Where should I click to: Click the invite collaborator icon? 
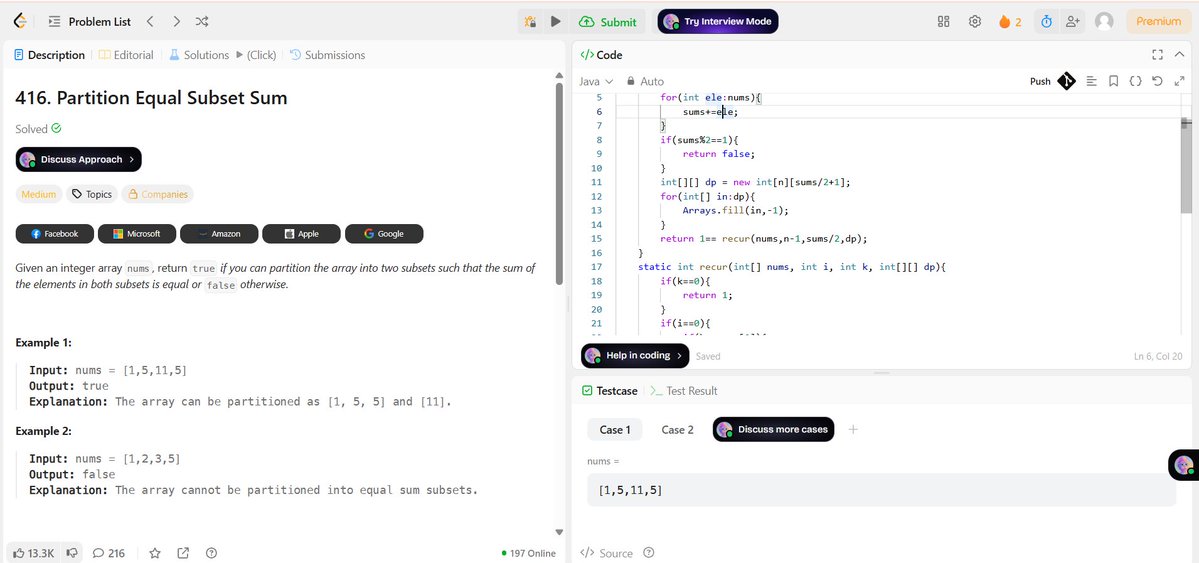(1073, 21)
